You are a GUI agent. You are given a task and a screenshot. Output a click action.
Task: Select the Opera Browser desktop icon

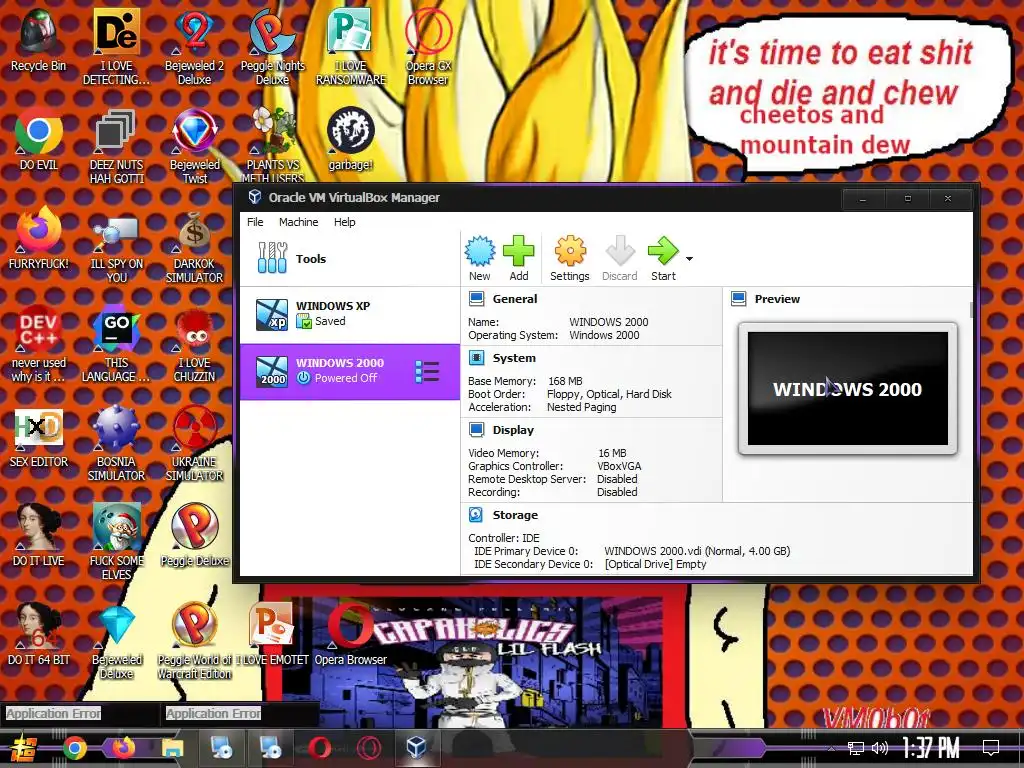pos(351,633)
